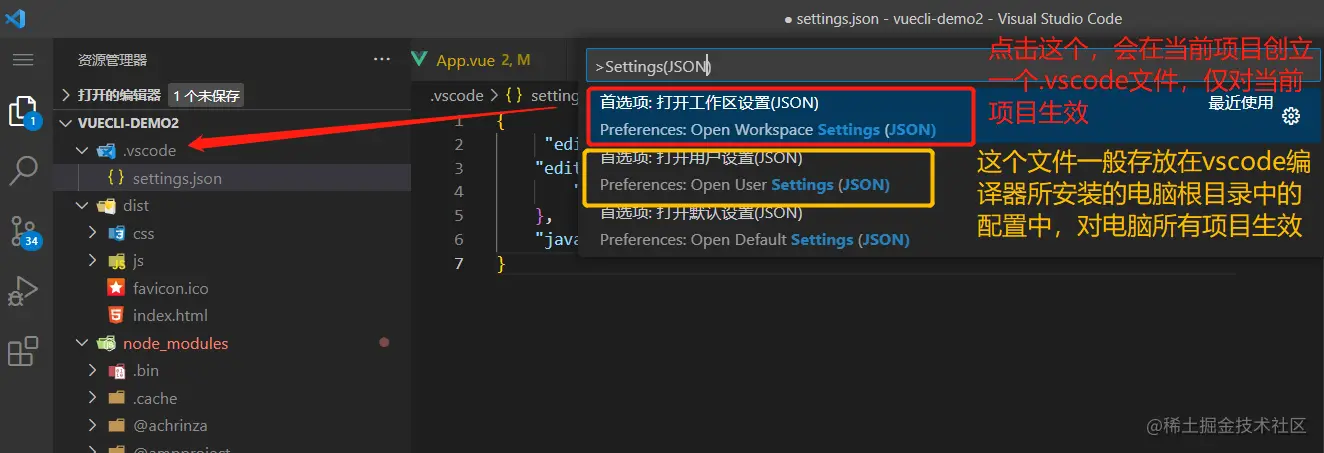Expand the Open Editors section
This screenshot has height=453, width=1324.
pyautogui.click(x=66, y=96)
